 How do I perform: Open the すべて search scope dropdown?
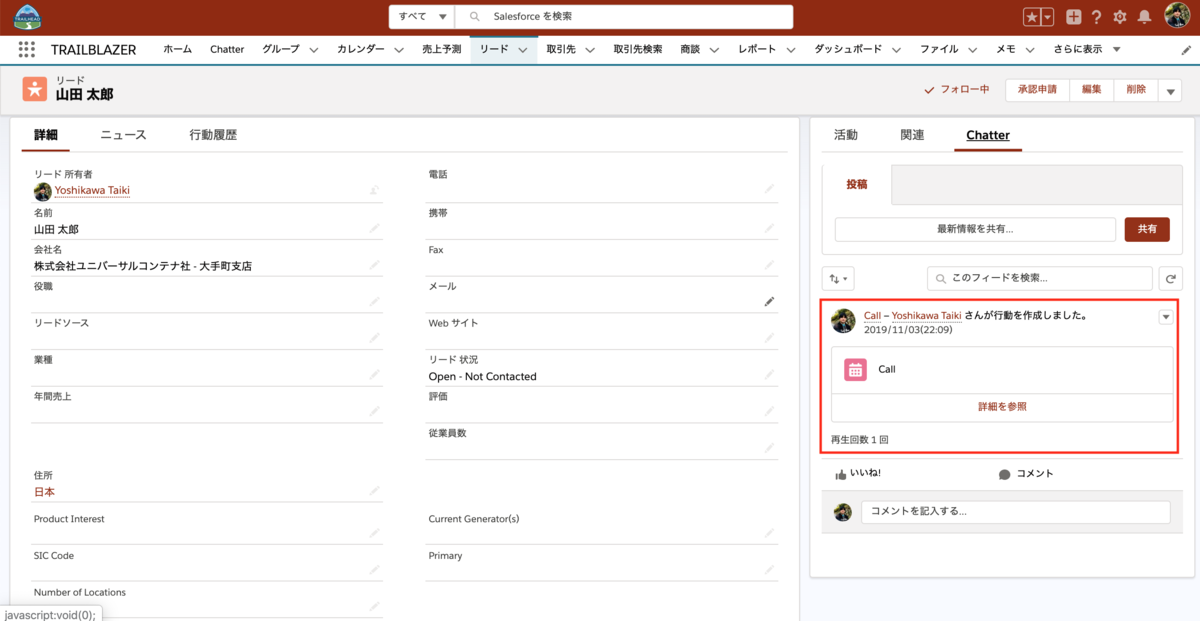[421, 17]
